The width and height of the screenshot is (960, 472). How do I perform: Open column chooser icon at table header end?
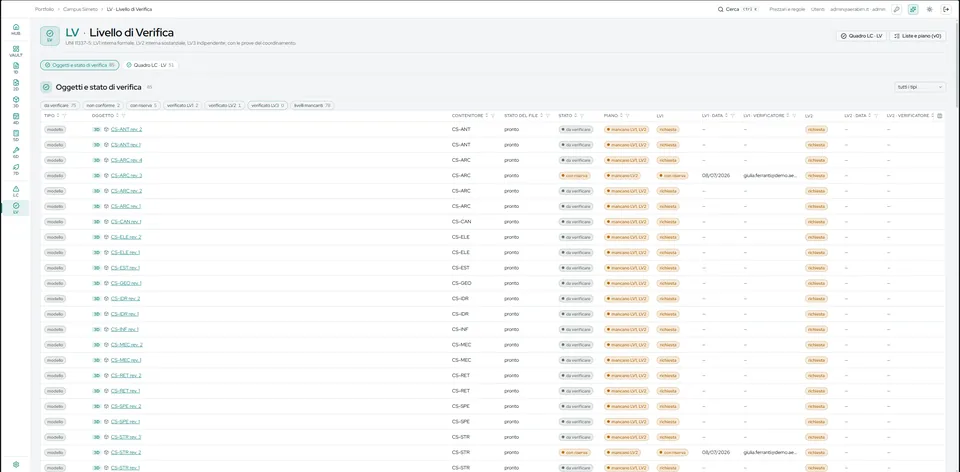[940, 115]
